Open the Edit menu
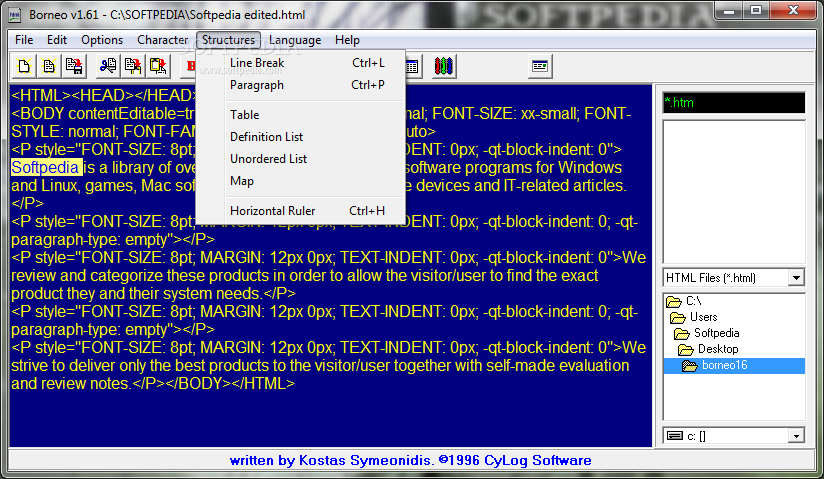The width and height of the screenshot is (824, 479). point(57,40)
